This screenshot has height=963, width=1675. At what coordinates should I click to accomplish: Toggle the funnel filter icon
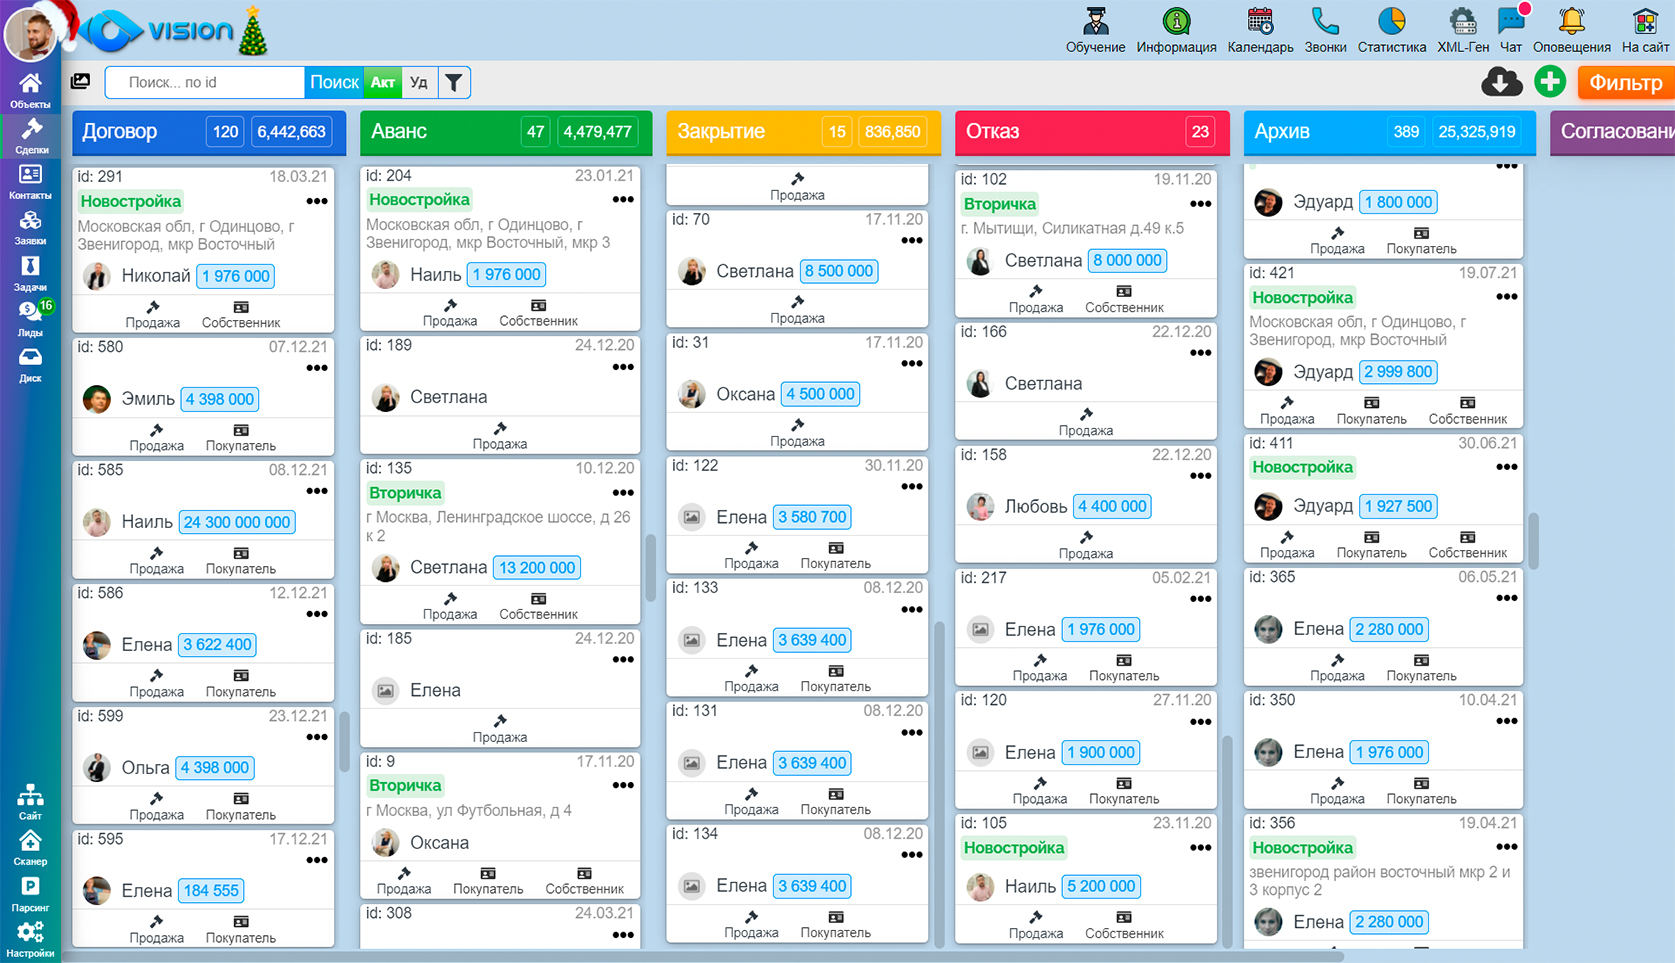click(454, 82)
